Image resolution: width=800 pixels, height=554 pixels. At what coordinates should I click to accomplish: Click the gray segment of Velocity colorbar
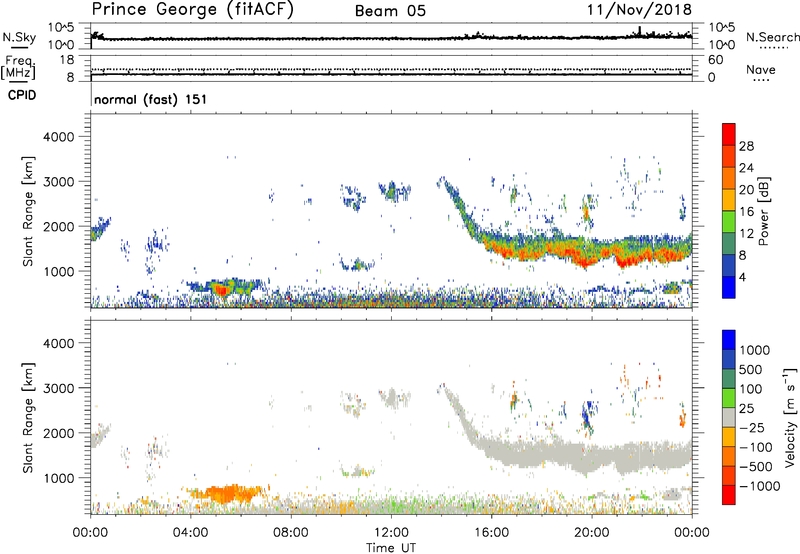(x=729, y=418)
